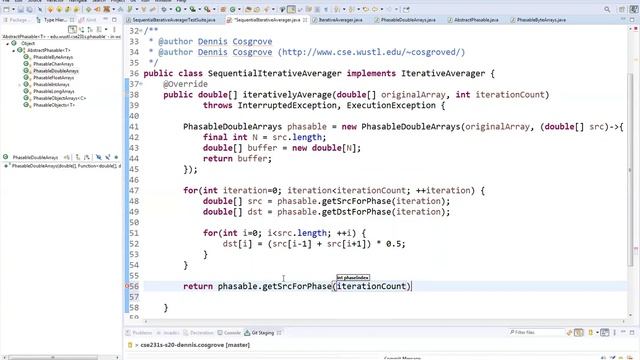
Task: Open the Debug dropdown arrow
Action: pyautogui.click(x=171, y=9)
